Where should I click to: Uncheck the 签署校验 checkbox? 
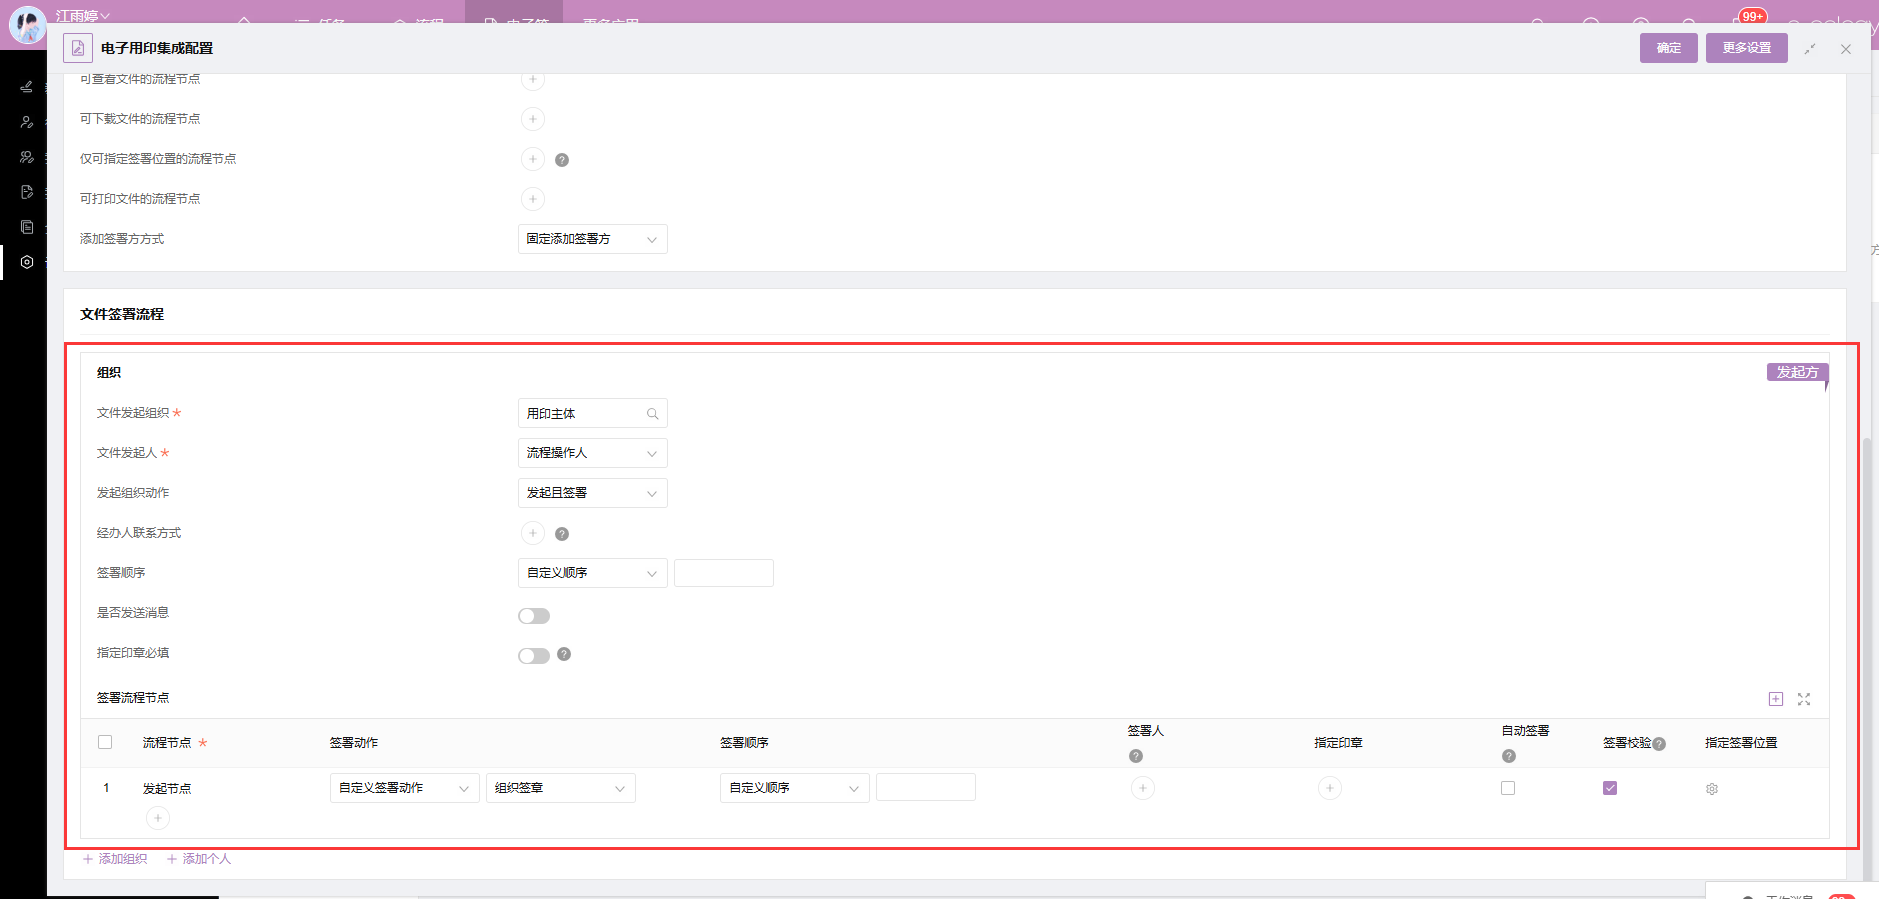[1609, 788]
